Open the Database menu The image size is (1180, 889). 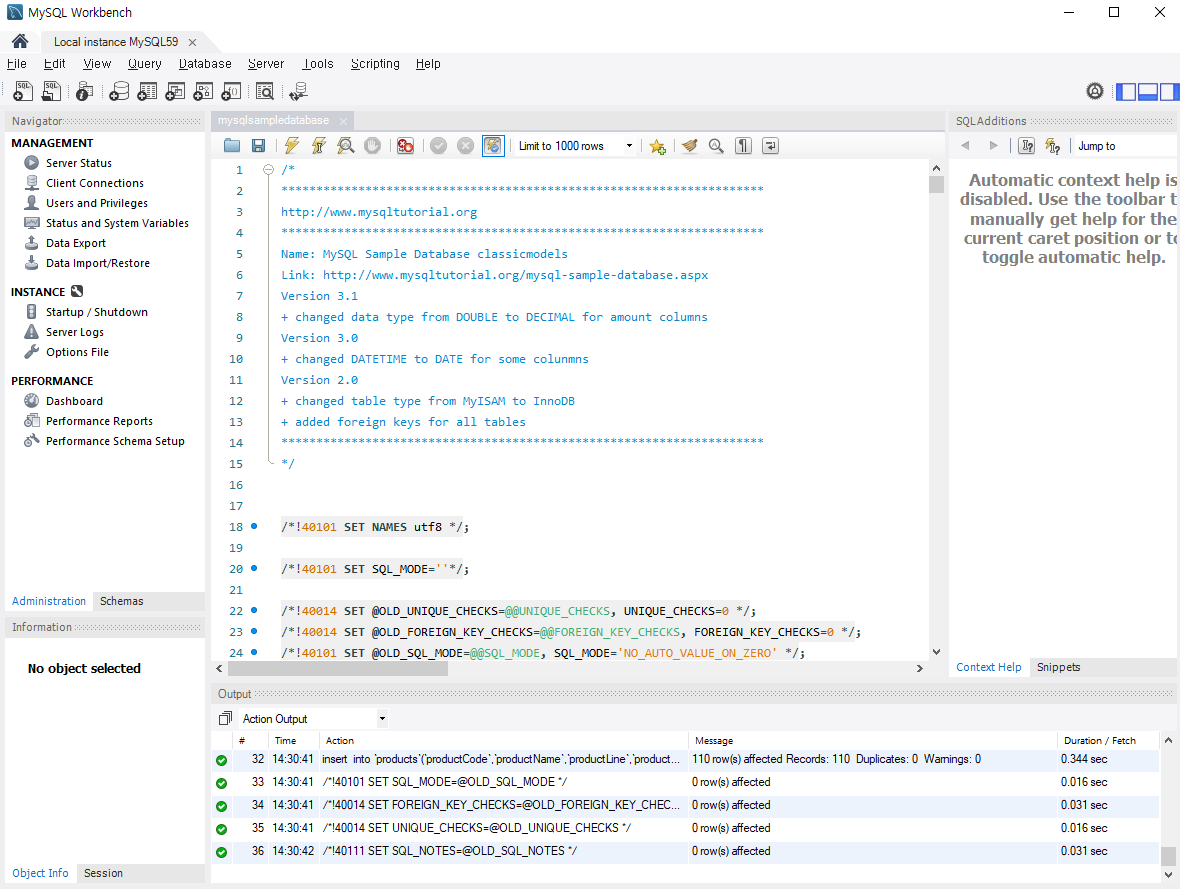pos(205,64)
